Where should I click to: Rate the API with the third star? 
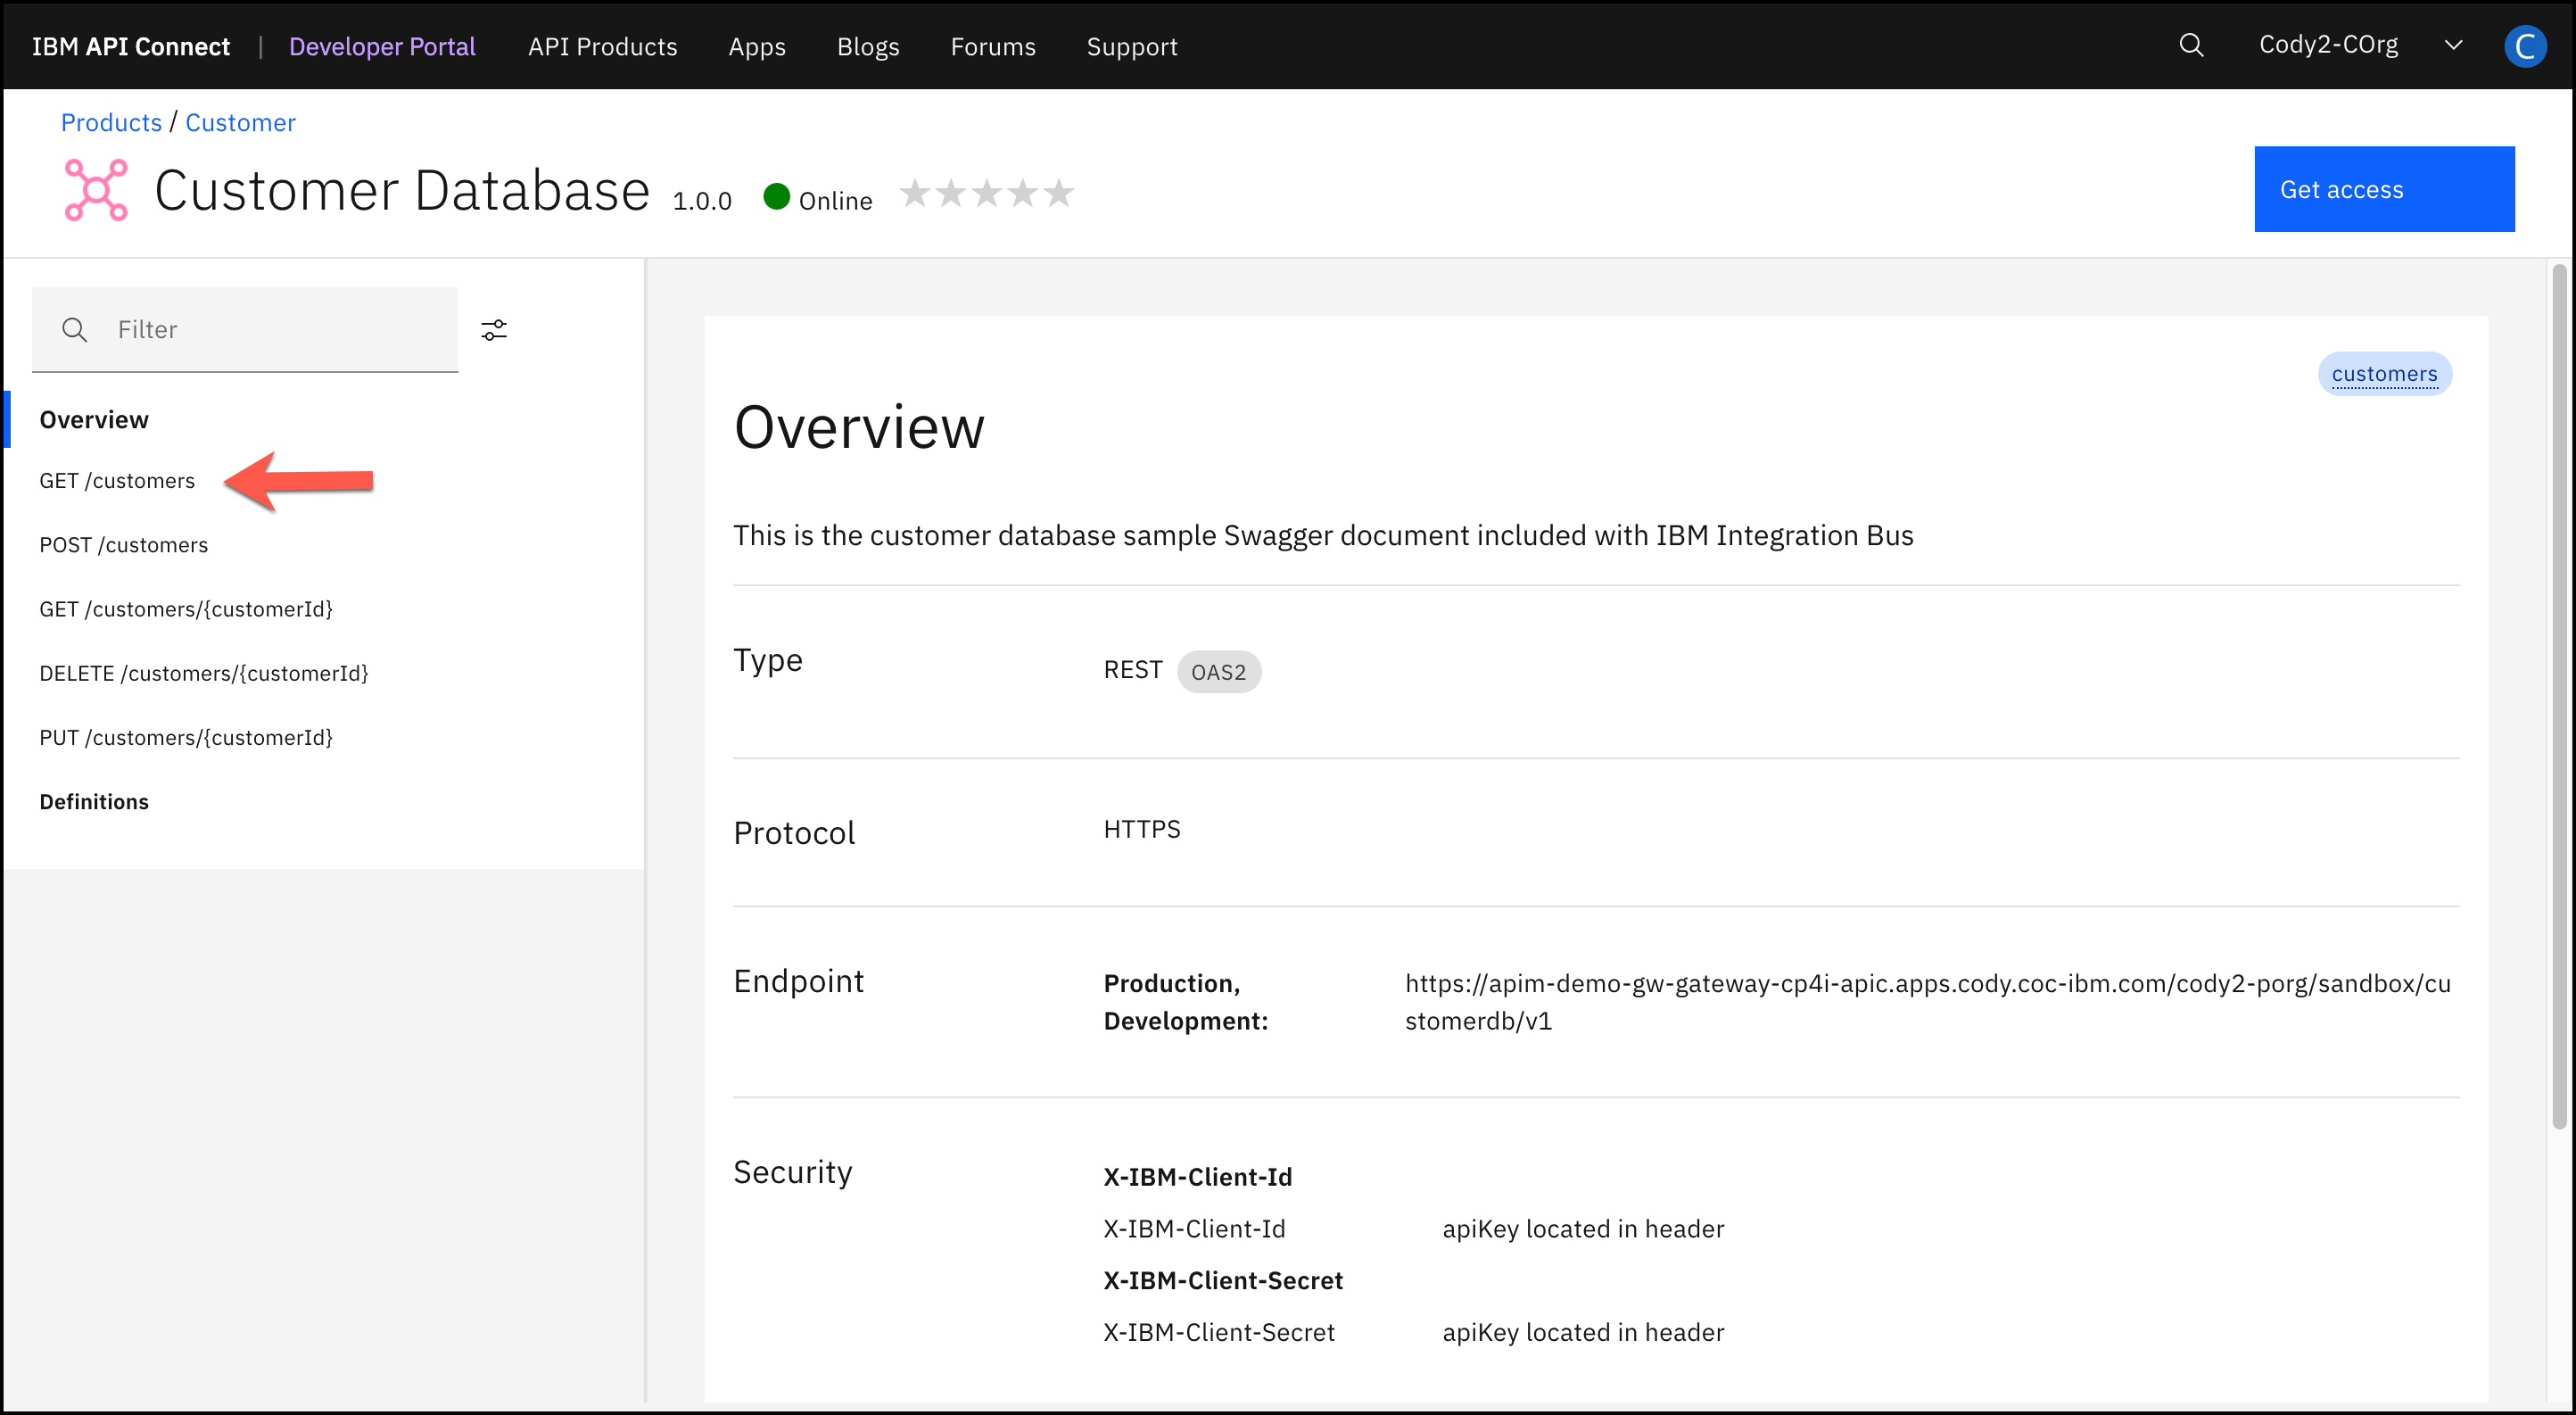coord(987,193)
